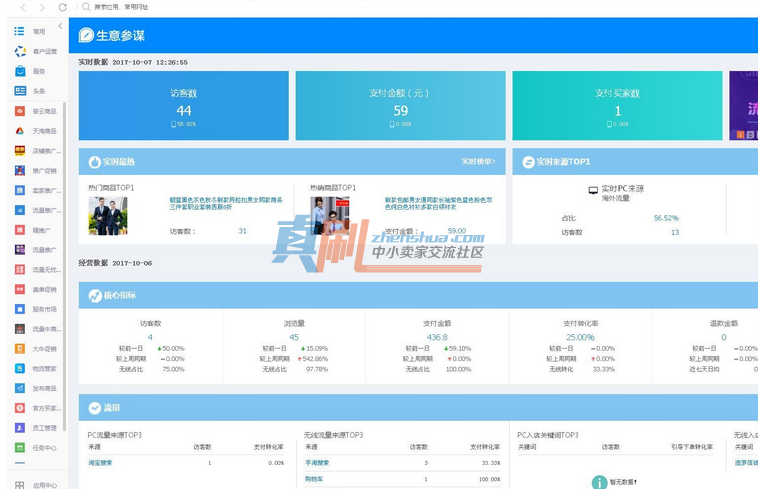The image size is (758, 489).
Task: Open the 任务中心 green icon
Action: click(20, 447)
